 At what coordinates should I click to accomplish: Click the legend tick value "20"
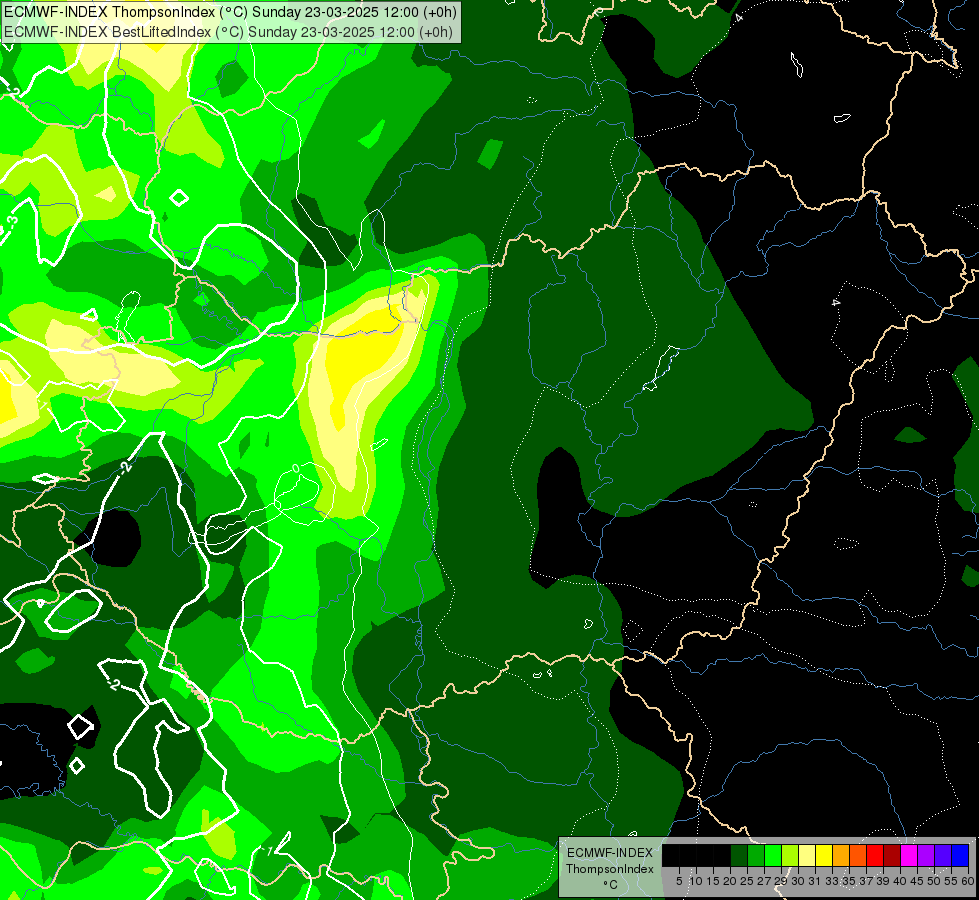[730, 881]
